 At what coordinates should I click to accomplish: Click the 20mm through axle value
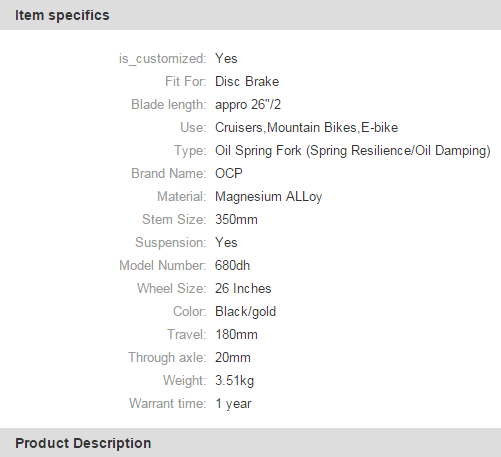tap(233, 358)
